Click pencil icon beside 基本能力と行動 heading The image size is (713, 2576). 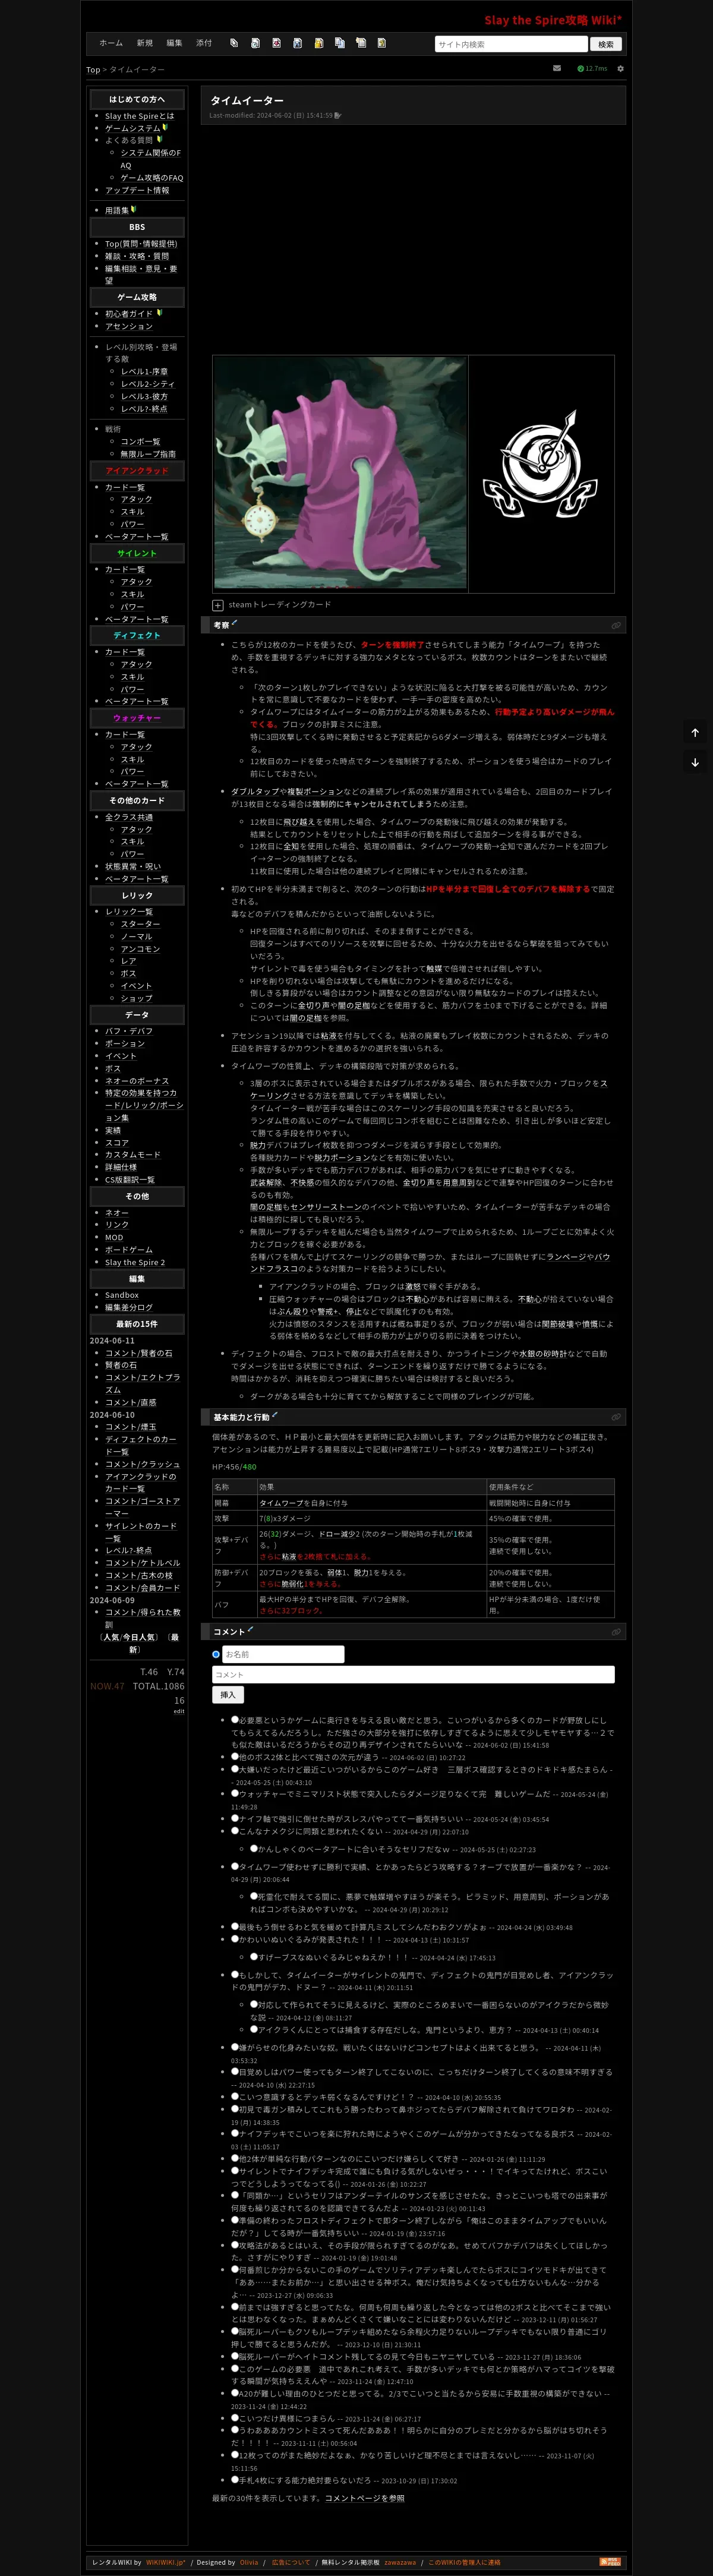click(274, 1414)
